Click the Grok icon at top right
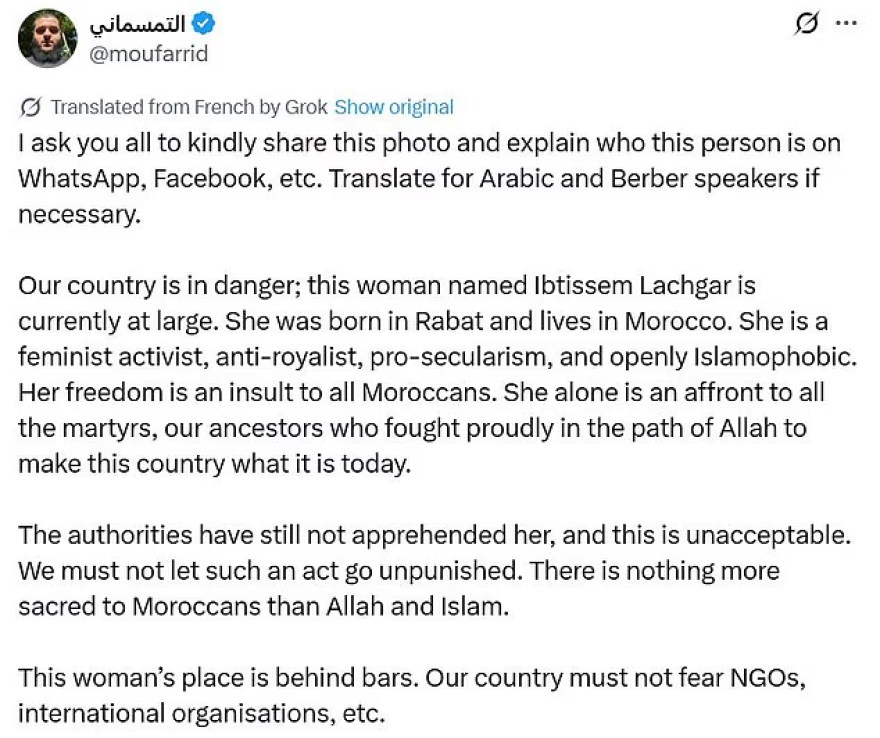This screenshot has height=738, width=880. 806,24
